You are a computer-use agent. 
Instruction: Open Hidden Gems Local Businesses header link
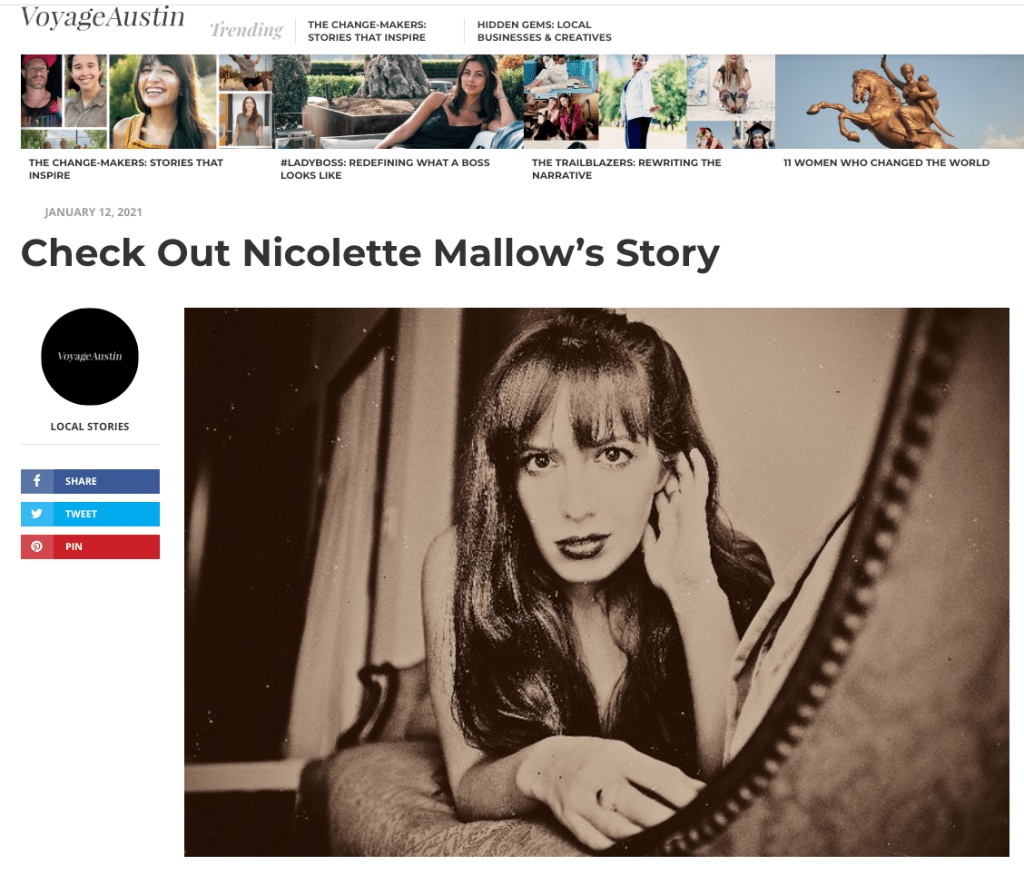pyautogui.click(x=544, y=31)
